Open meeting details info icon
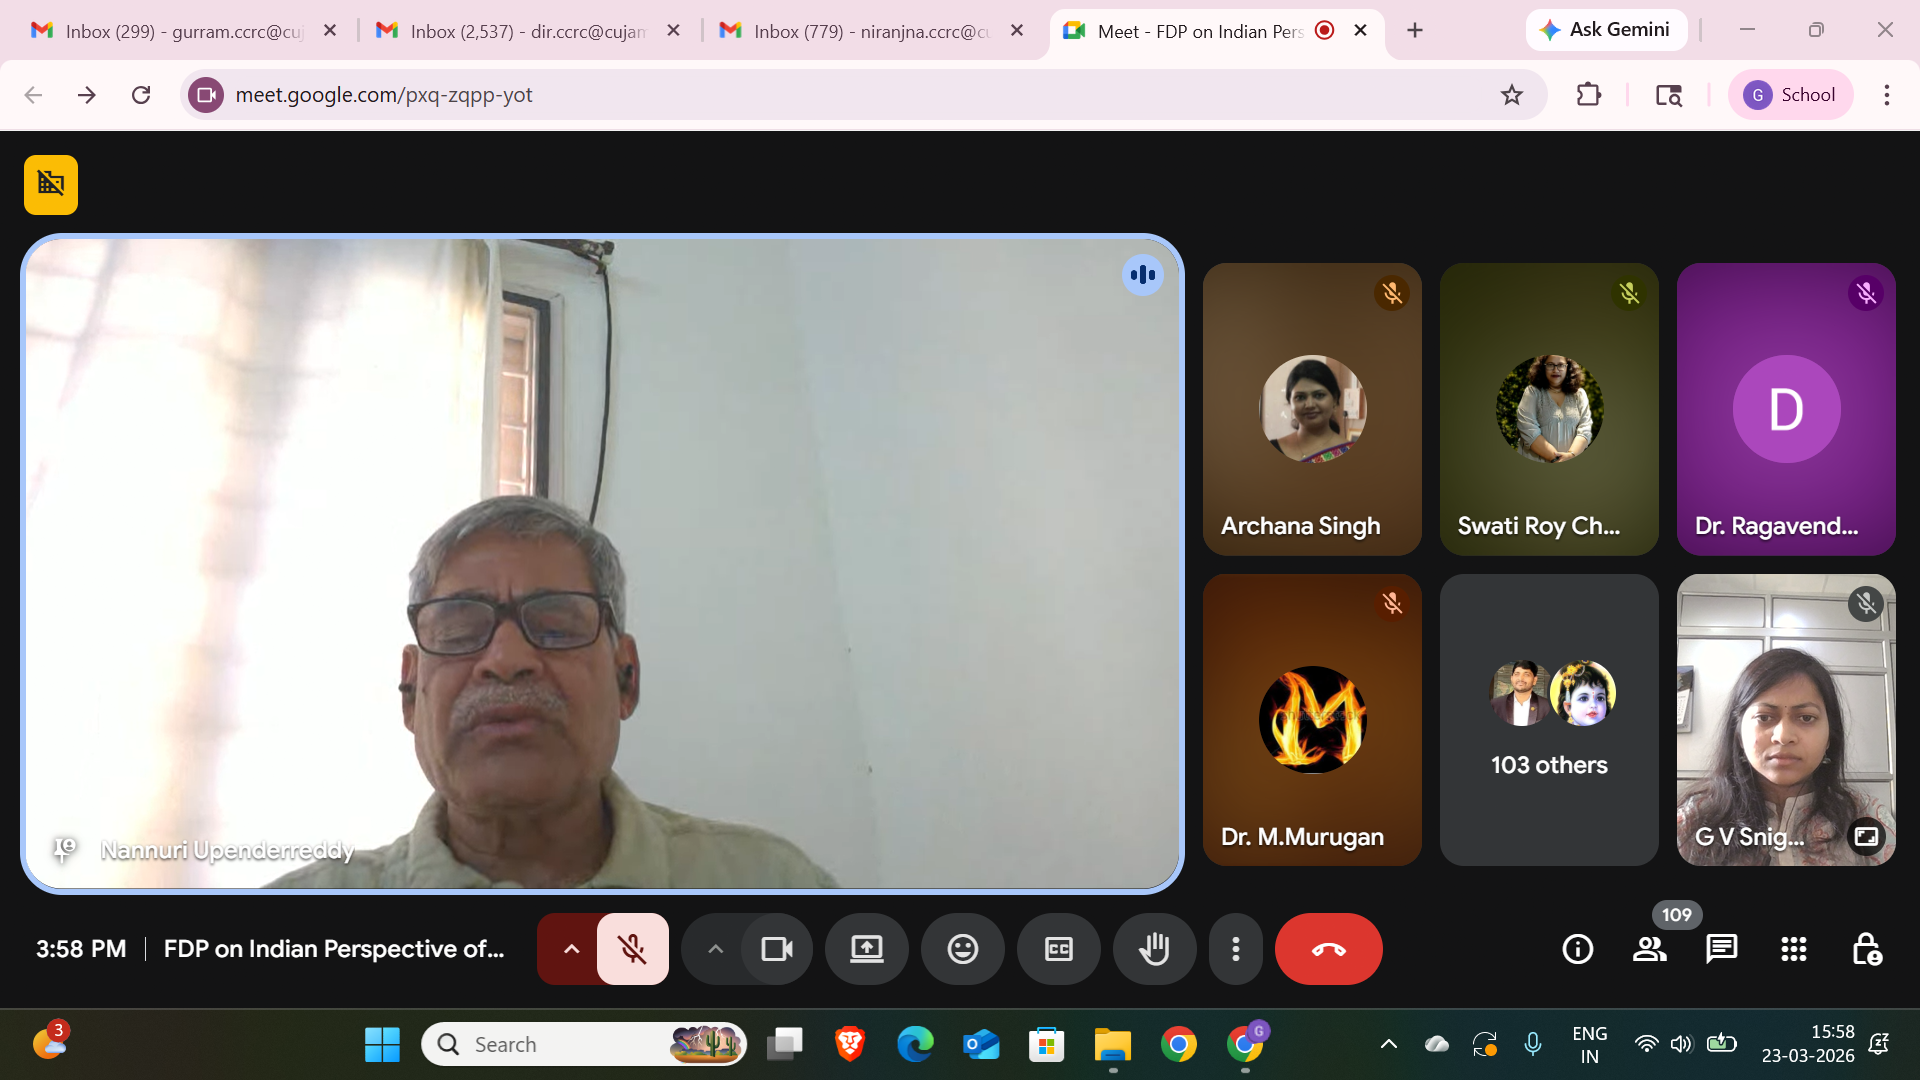The image size is (1920, 1080). [x=1577, y=949]
